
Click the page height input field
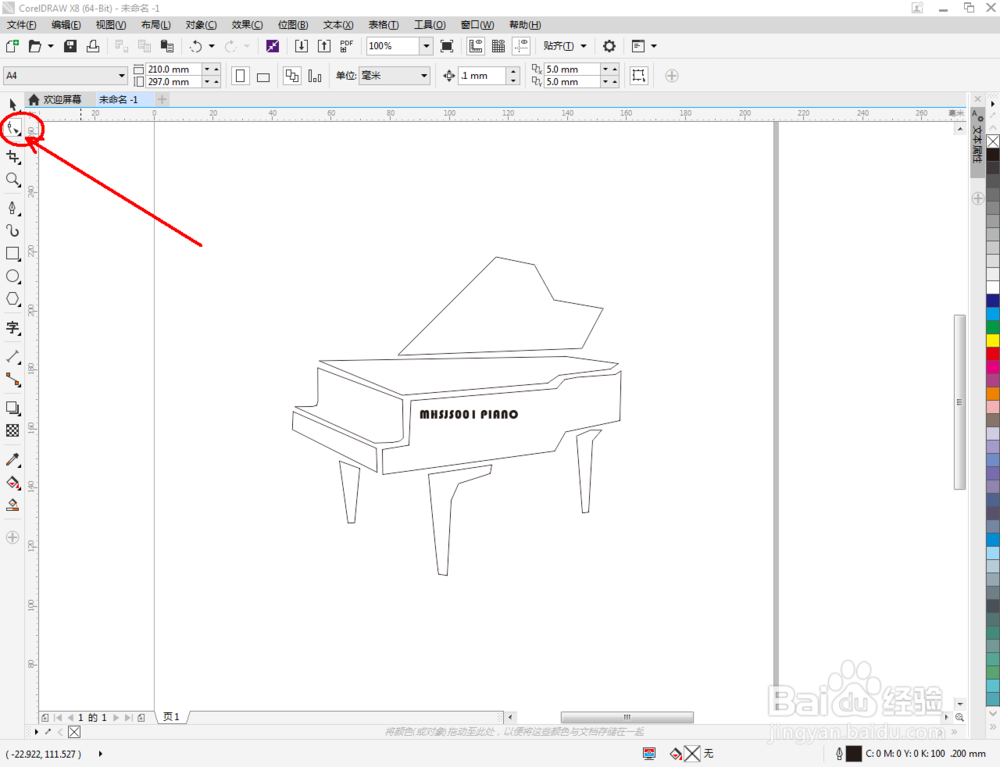coord(174,82)
